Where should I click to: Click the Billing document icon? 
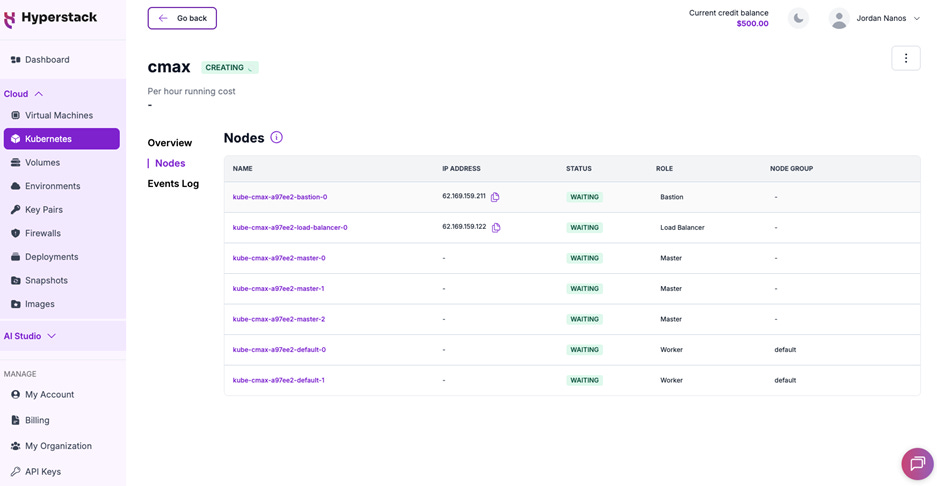tap(16, 420)
